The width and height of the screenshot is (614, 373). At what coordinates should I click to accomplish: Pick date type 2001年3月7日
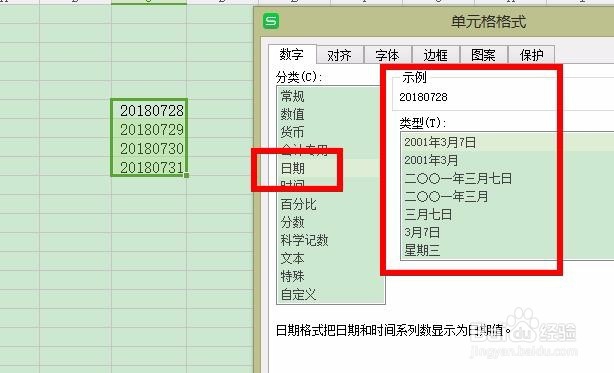pyautogui.click(x=440, y=142)
